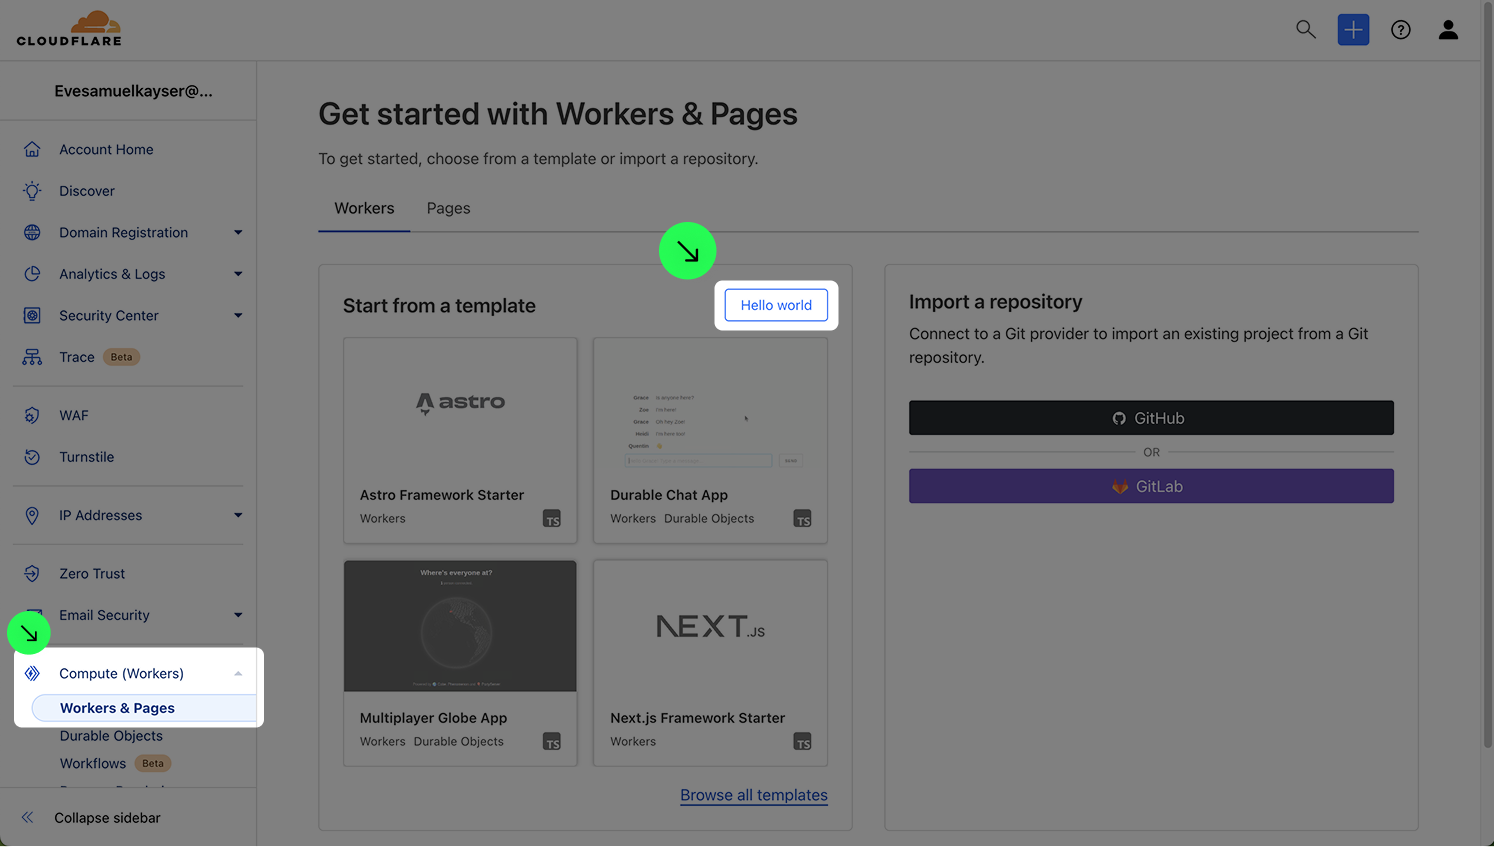Screen dimensions: 1494x847
Task: Select Workers & Pages in sidebar
Action: (144, 708)
